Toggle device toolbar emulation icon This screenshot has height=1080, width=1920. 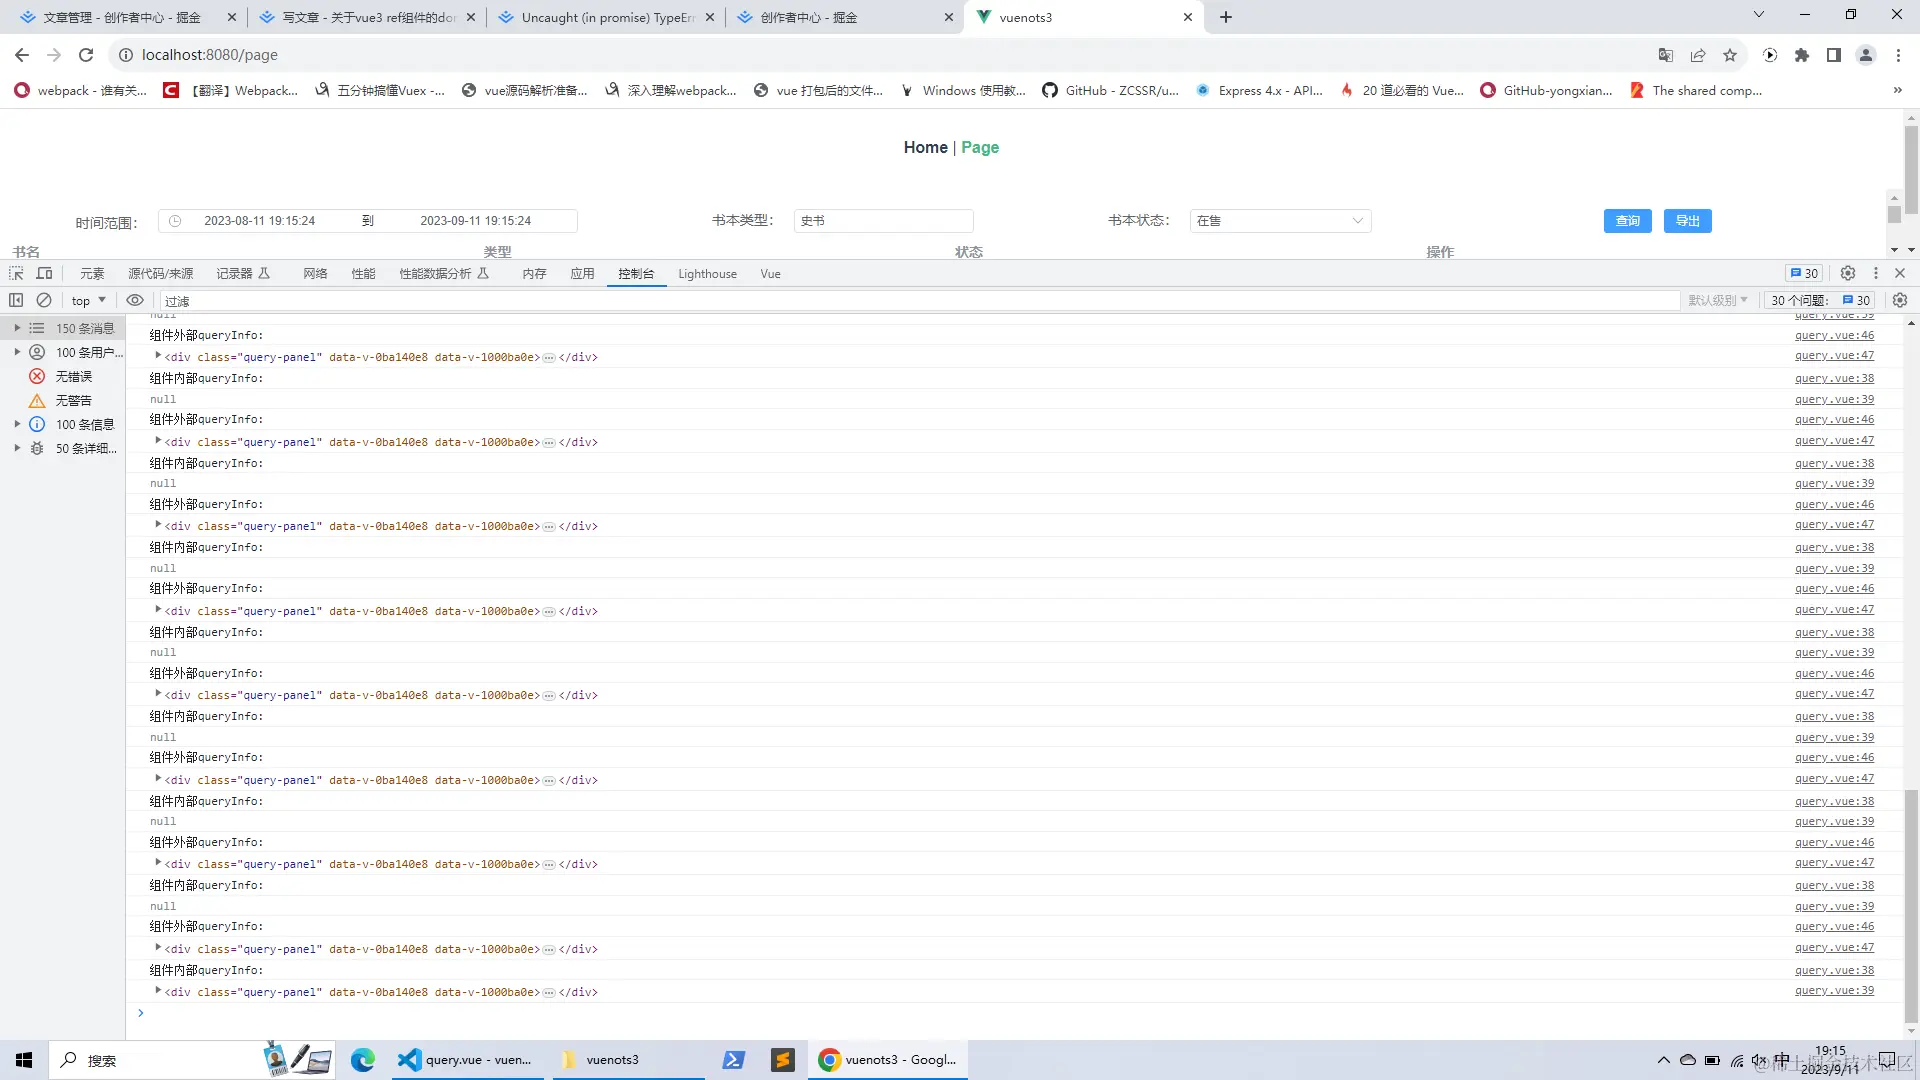click(44, 273)
